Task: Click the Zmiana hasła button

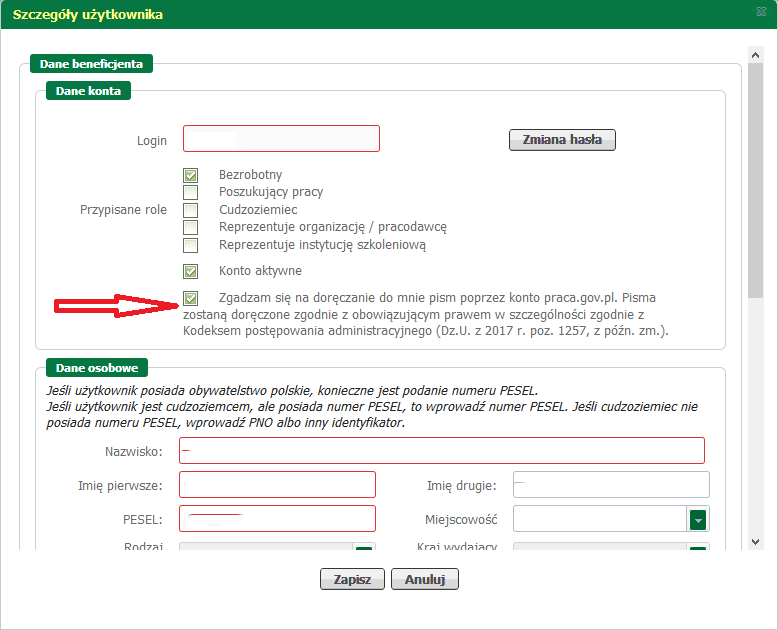Action: point(562,140)
